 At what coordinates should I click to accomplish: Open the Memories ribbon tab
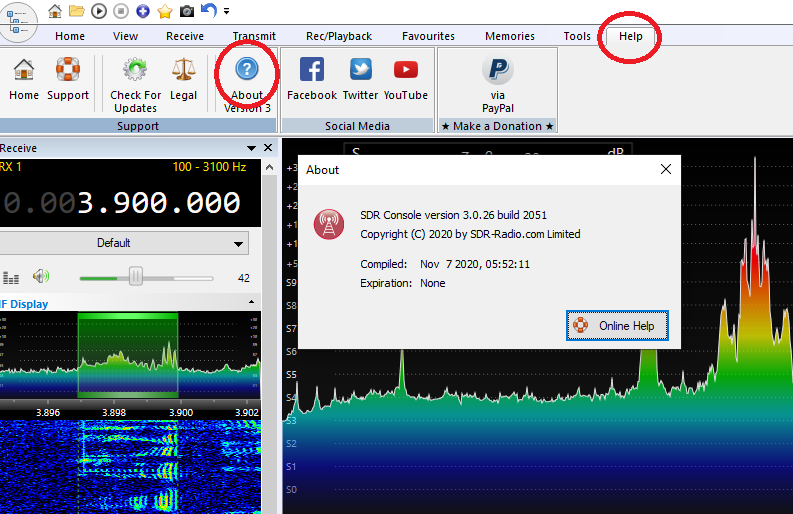coord(510,36)
